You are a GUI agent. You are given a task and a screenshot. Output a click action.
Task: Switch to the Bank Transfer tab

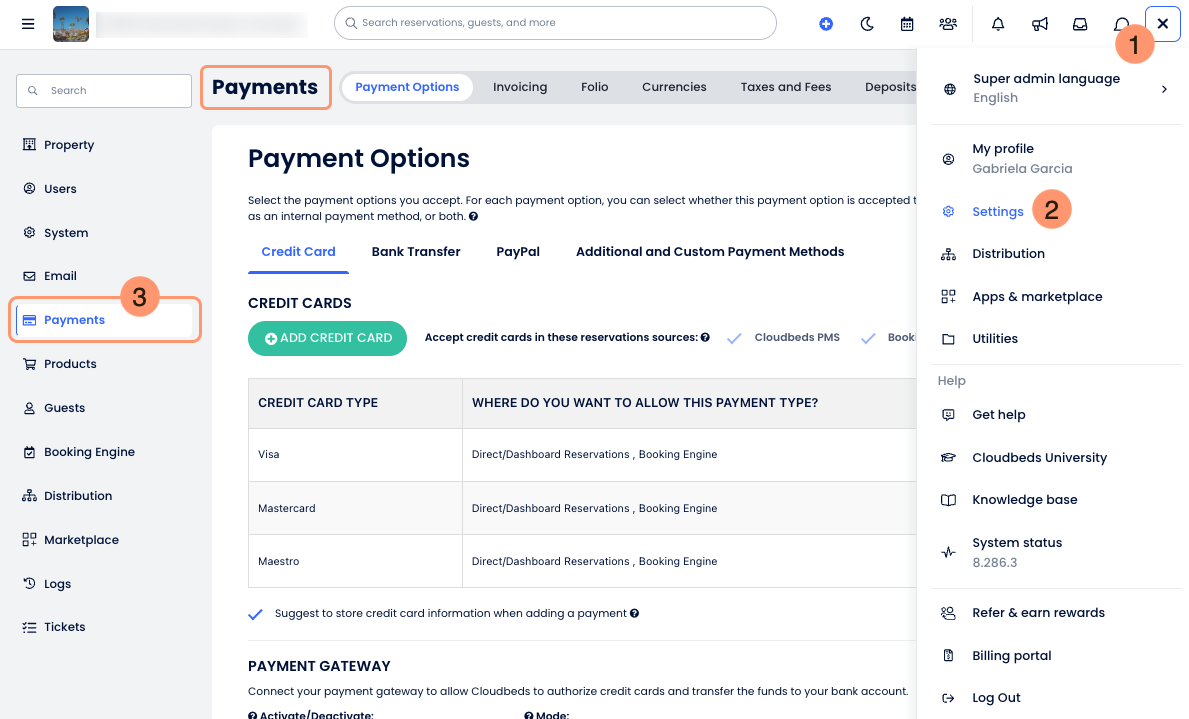click(x=416, y=252)
